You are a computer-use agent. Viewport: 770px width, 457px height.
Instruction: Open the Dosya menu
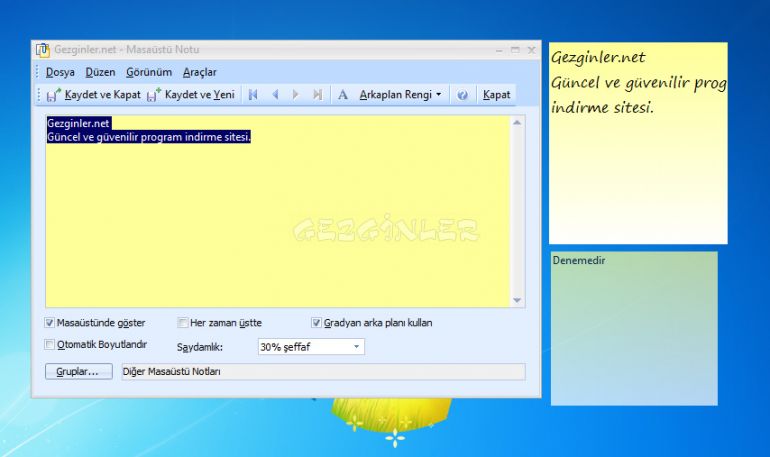point(60,72)
